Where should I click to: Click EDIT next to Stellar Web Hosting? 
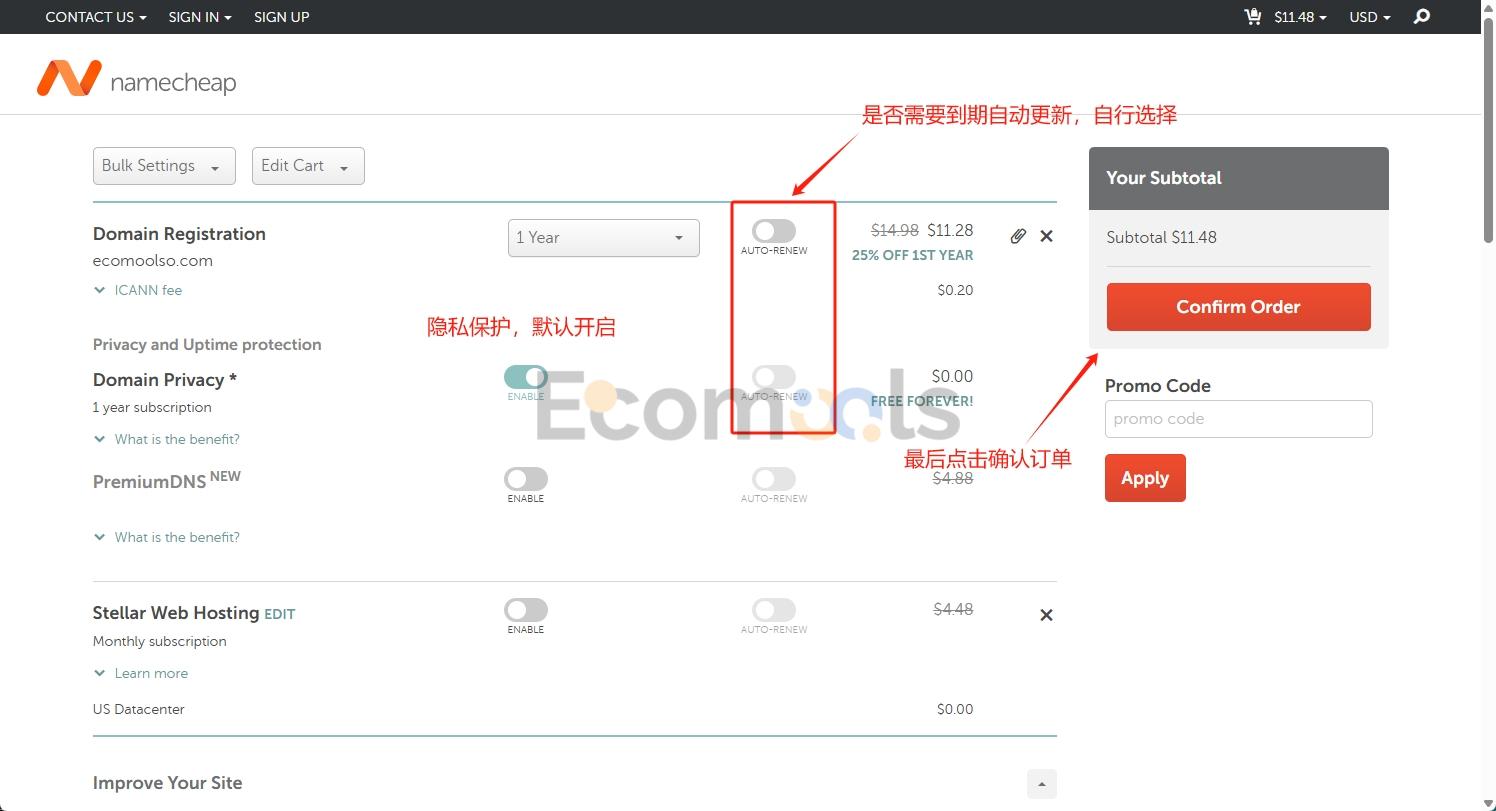pyautogui.click(x=279, y=614)
